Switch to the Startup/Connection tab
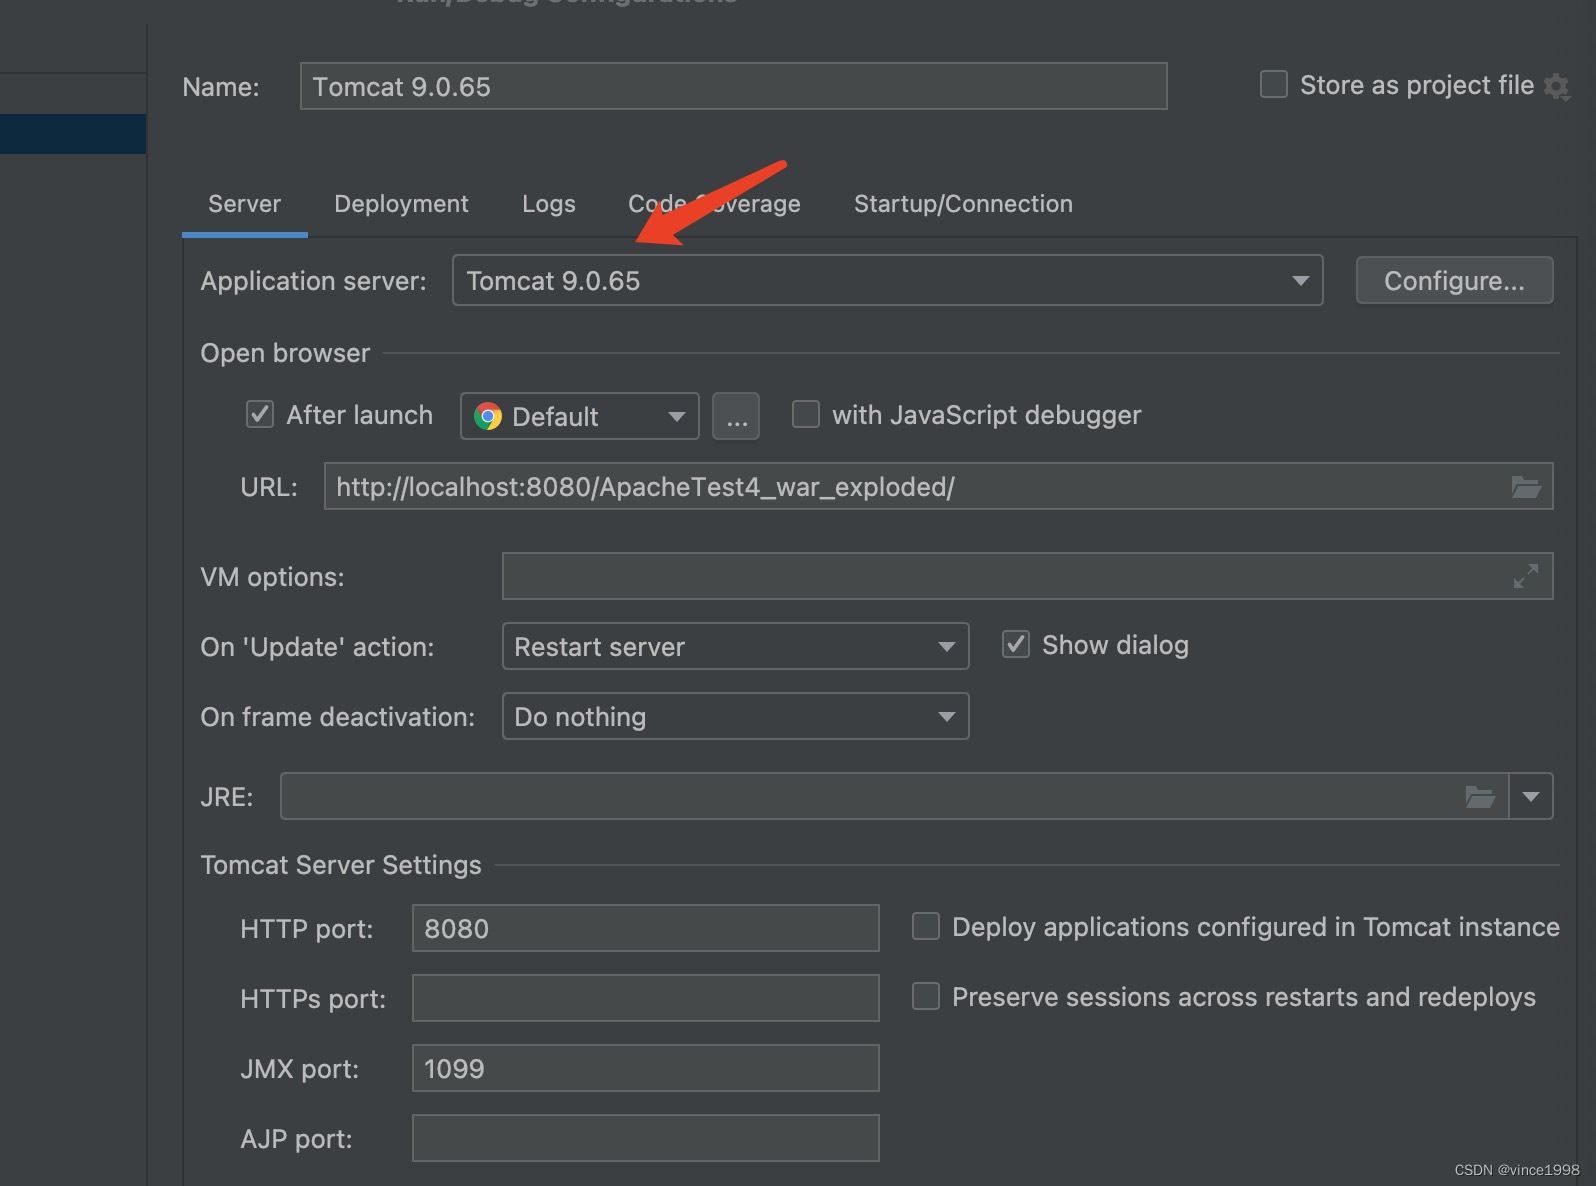1596x1186 pixels. pos(963,204)
